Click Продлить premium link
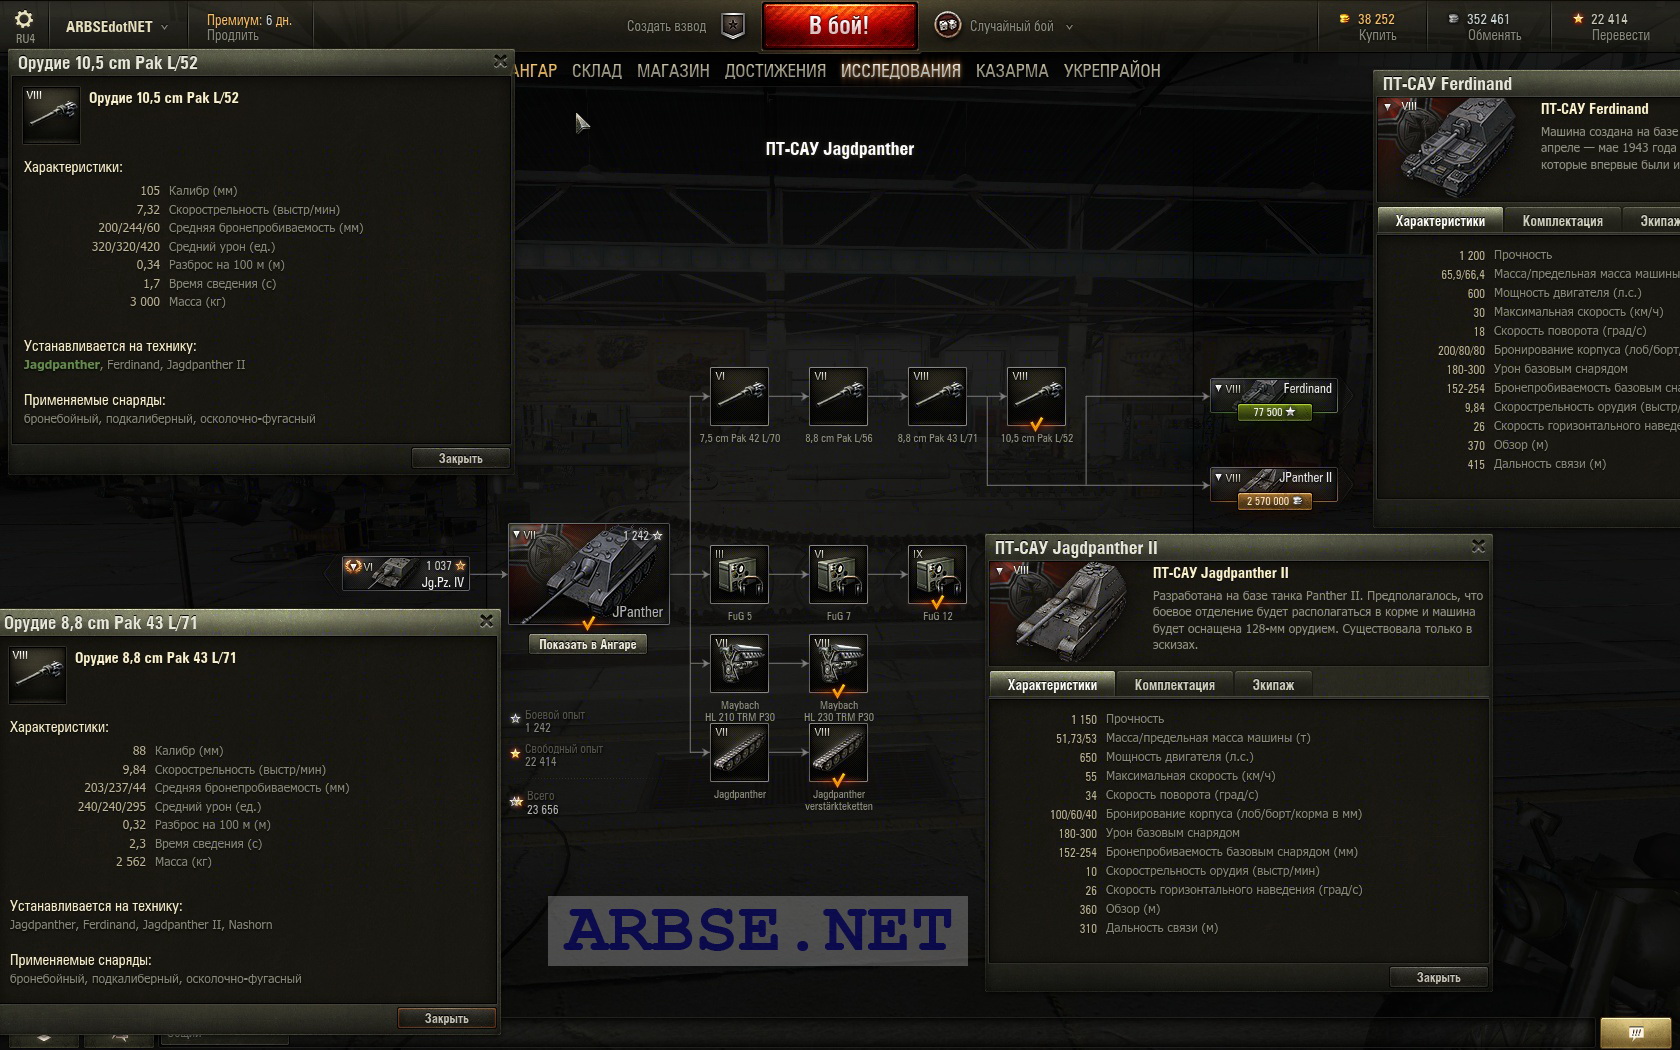Screen dimensions: 1680x1050 pyautogui.click(x=232, y=35)
